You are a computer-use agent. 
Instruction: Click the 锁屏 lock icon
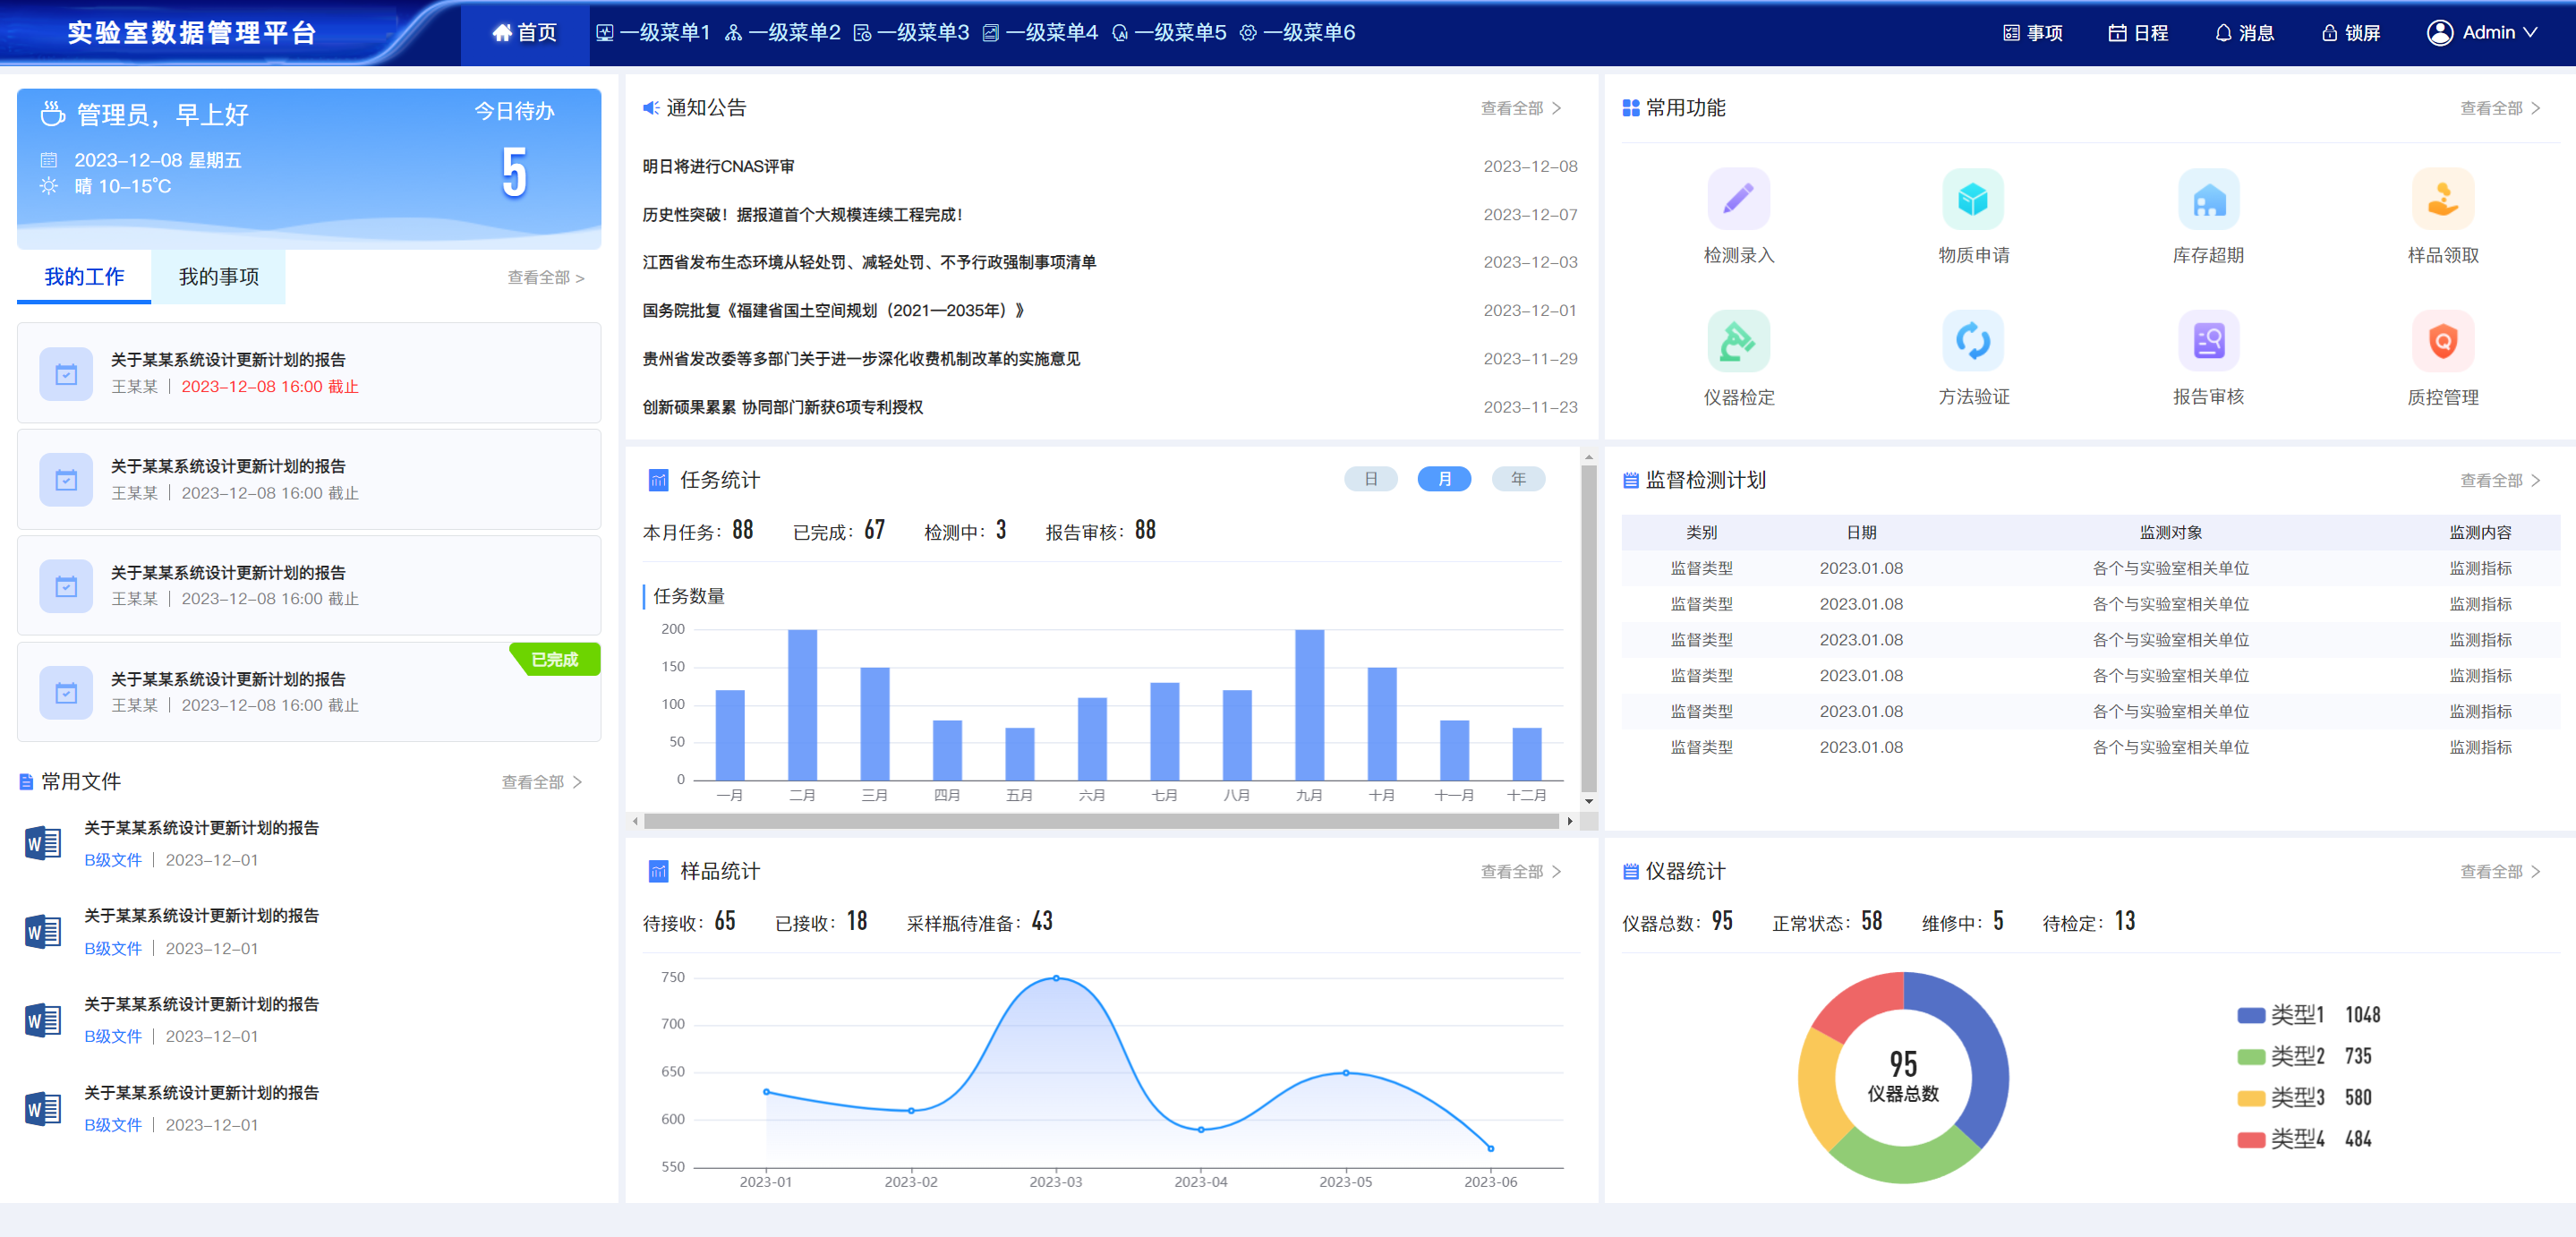click(x=2329, y=33)
